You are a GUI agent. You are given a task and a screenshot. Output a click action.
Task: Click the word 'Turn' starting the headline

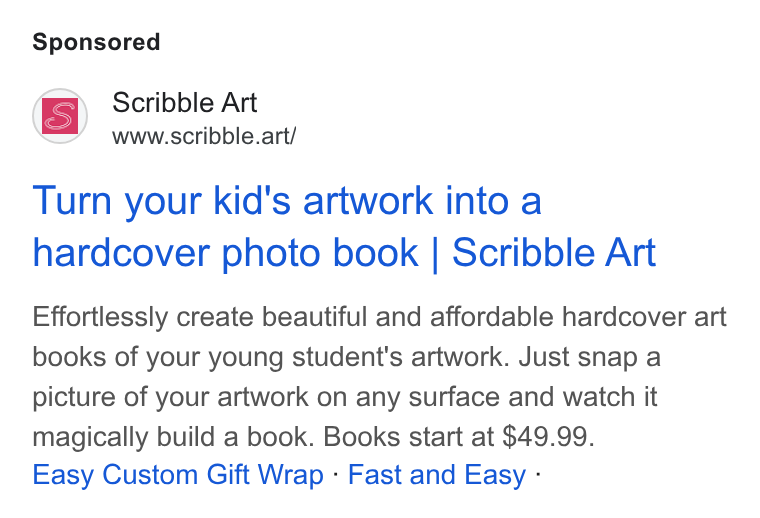coord(72,201)
